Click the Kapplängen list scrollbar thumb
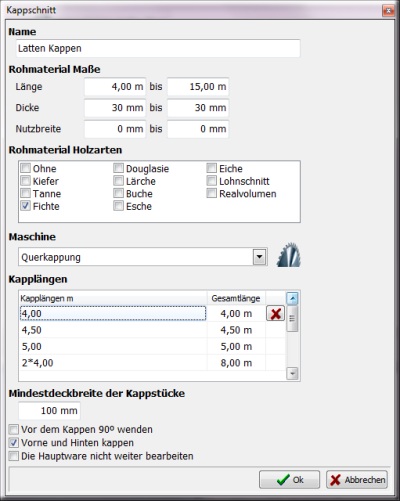 292,319
